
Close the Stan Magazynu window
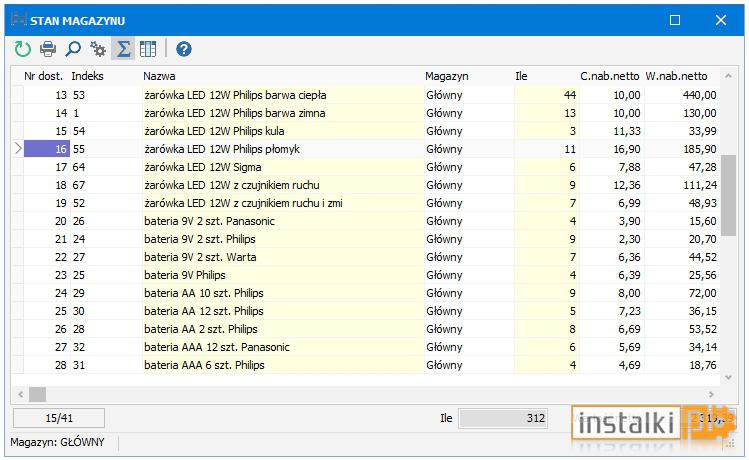720,20
